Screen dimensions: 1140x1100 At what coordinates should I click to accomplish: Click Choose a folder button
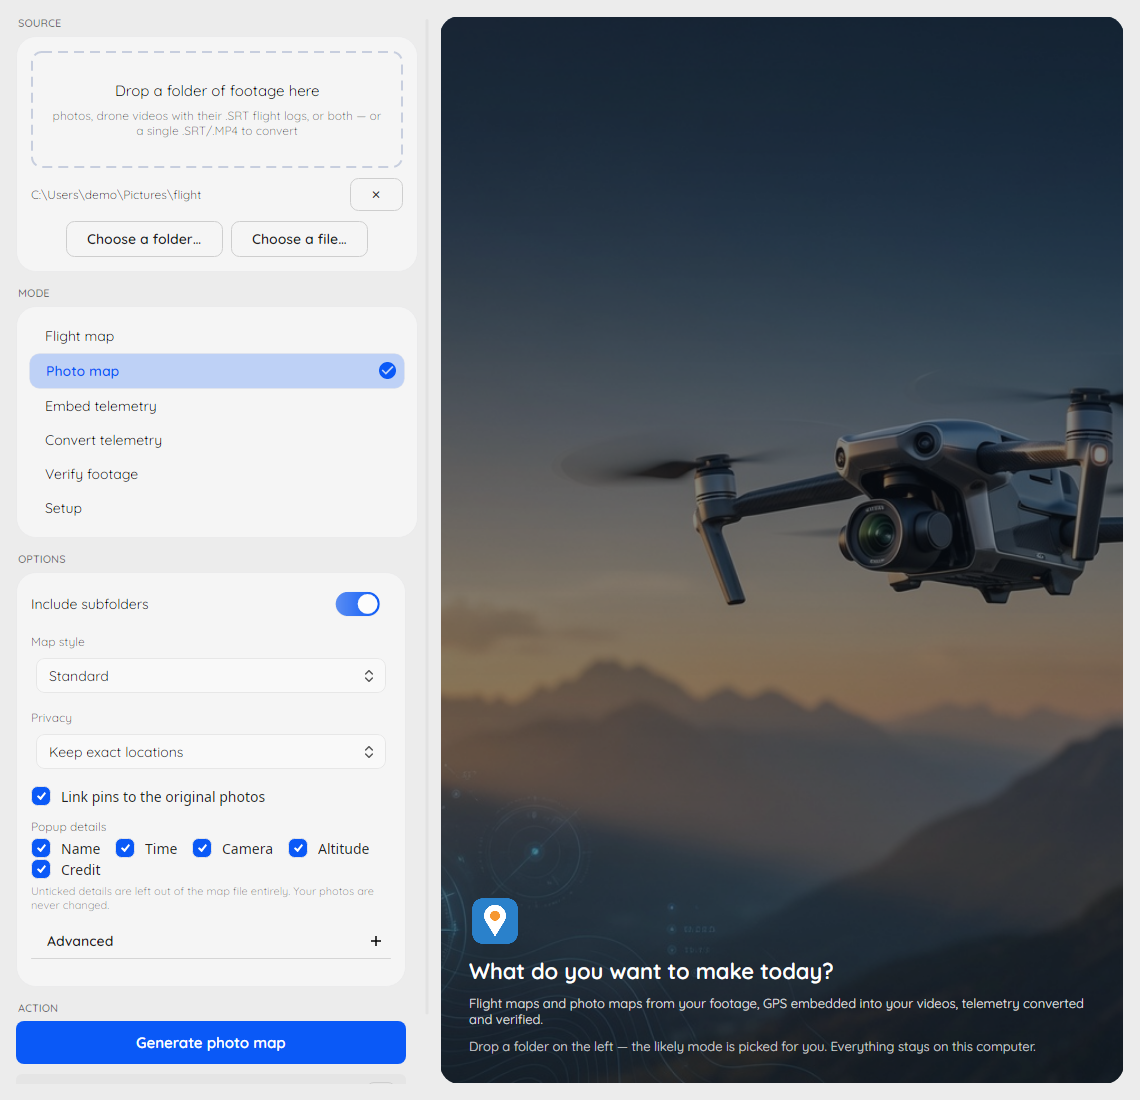(x=144, y=239)
